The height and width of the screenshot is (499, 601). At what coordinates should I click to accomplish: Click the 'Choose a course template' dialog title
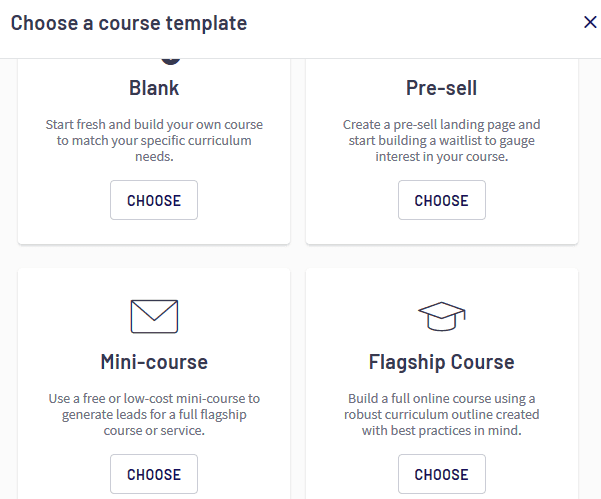(129, 23)
